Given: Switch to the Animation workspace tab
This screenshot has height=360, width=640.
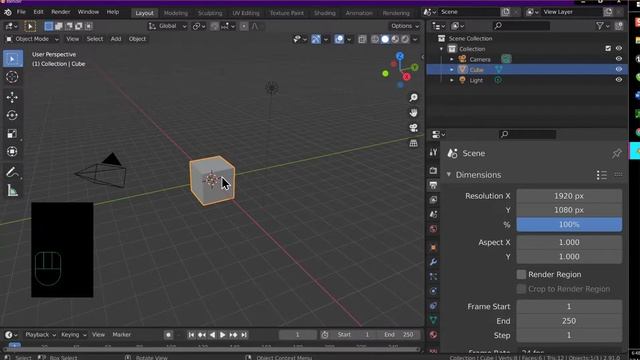Looking at the screenshot, I should (x=359, y=13).
